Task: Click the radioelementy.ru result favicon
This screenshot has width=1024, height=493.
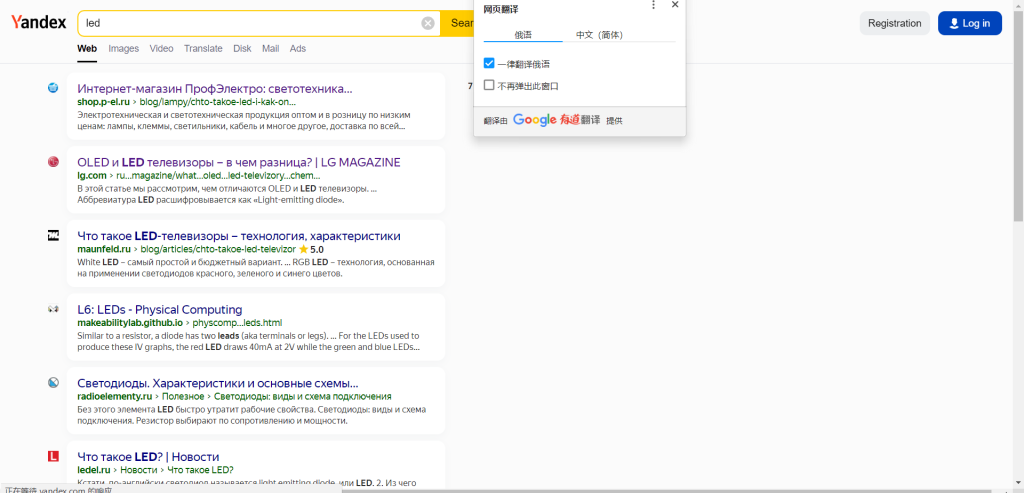Action: pyautogui.click(x=53, y=383)
